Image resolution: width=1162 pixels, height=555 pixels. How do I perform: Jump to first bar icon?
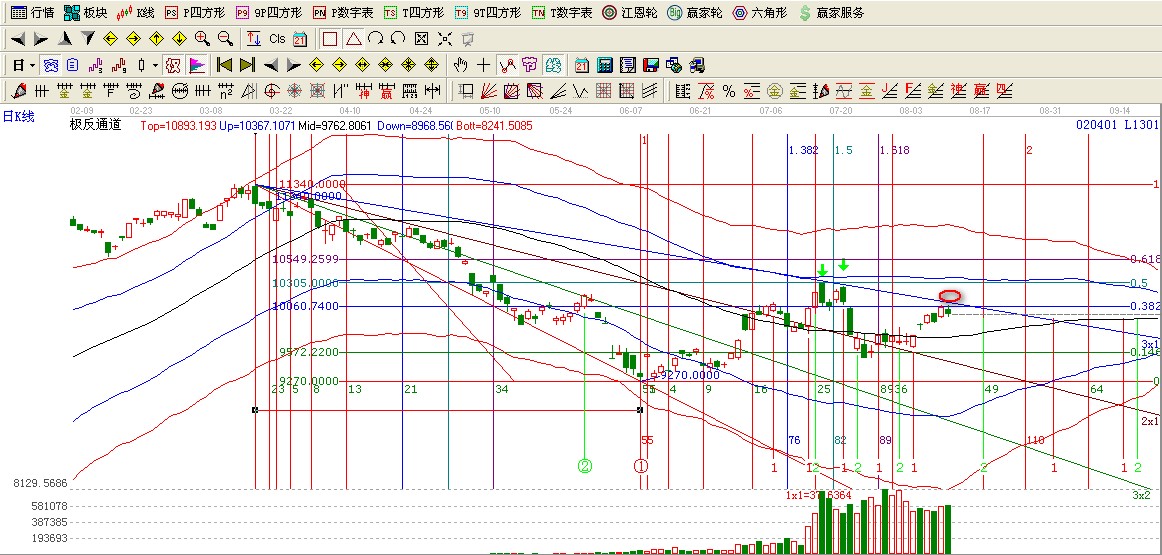[225, 65]
